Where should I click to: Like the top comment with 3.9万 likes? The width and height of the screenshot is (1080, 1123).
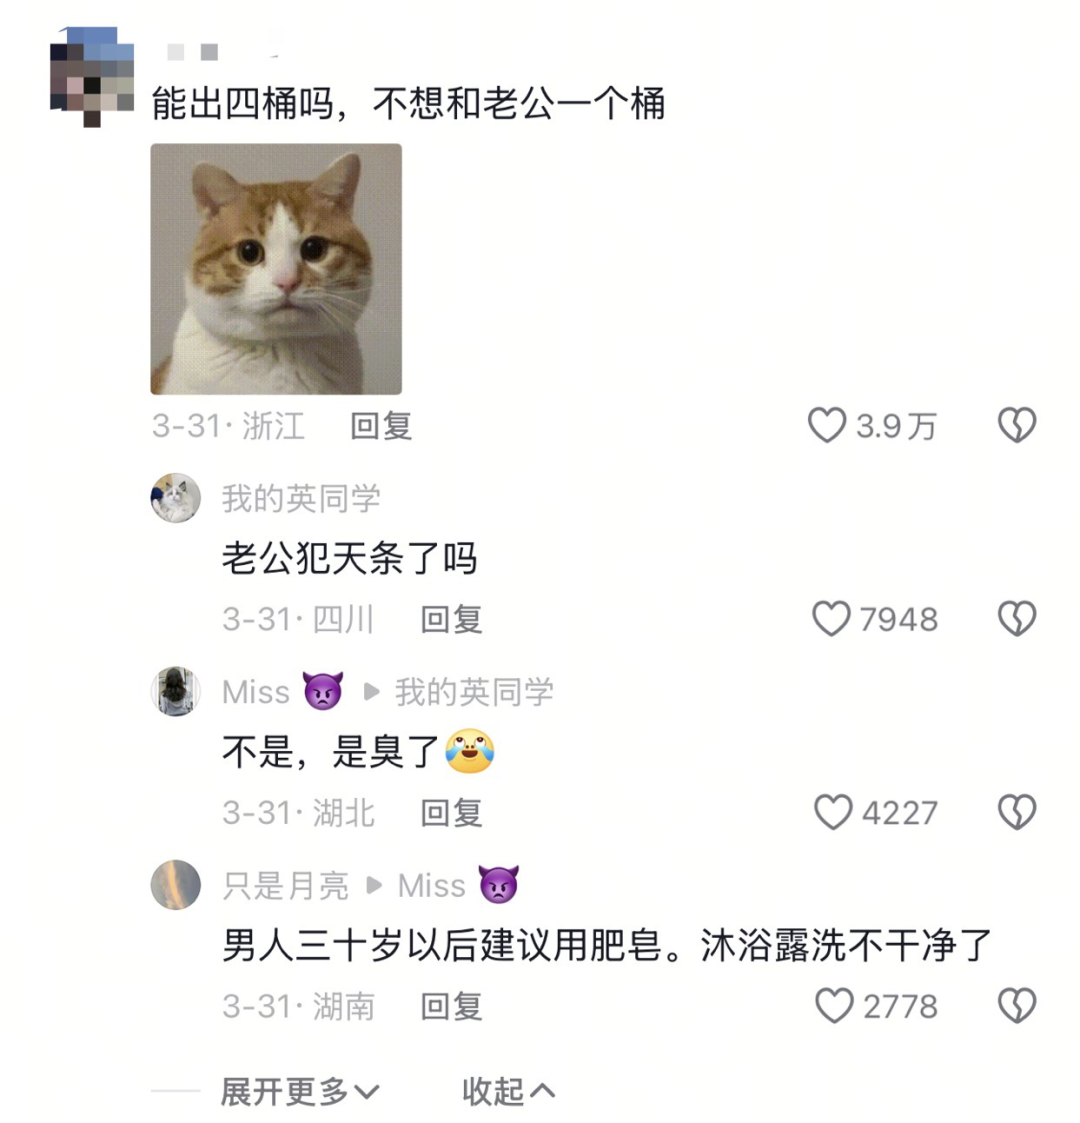point(826,425)
